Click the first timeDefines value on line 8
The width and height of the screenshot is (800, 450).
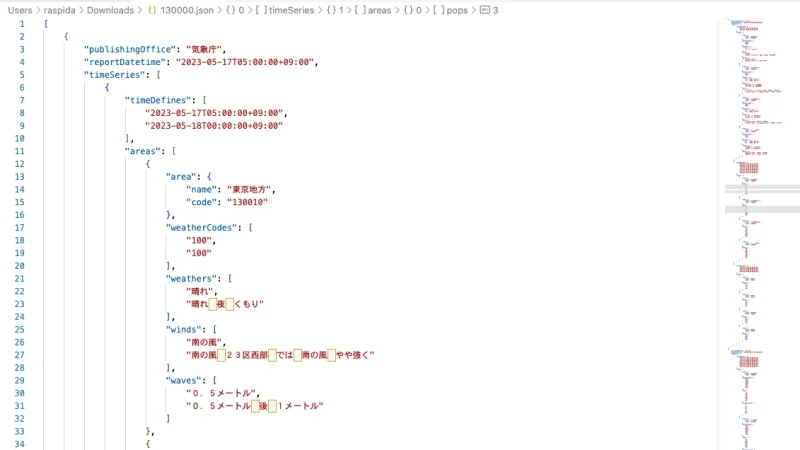[x=214, y=113]
